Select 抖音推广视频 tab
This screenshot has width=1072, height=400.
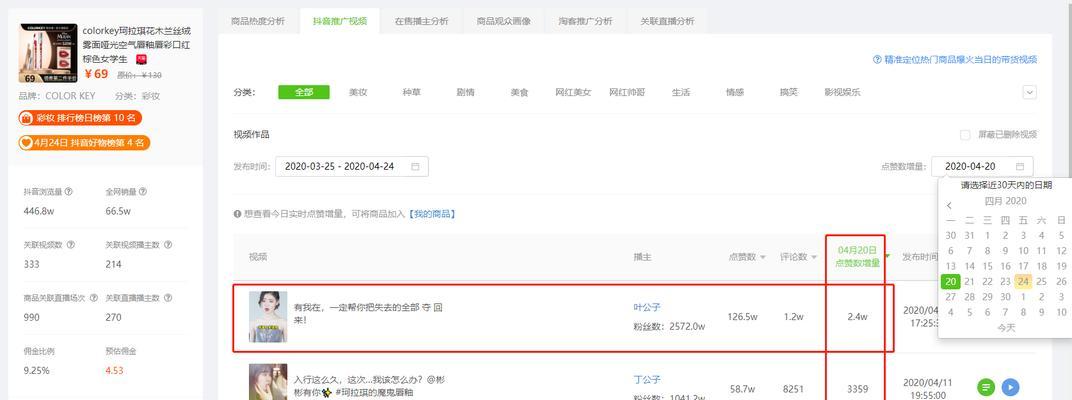tap(340, 21)
